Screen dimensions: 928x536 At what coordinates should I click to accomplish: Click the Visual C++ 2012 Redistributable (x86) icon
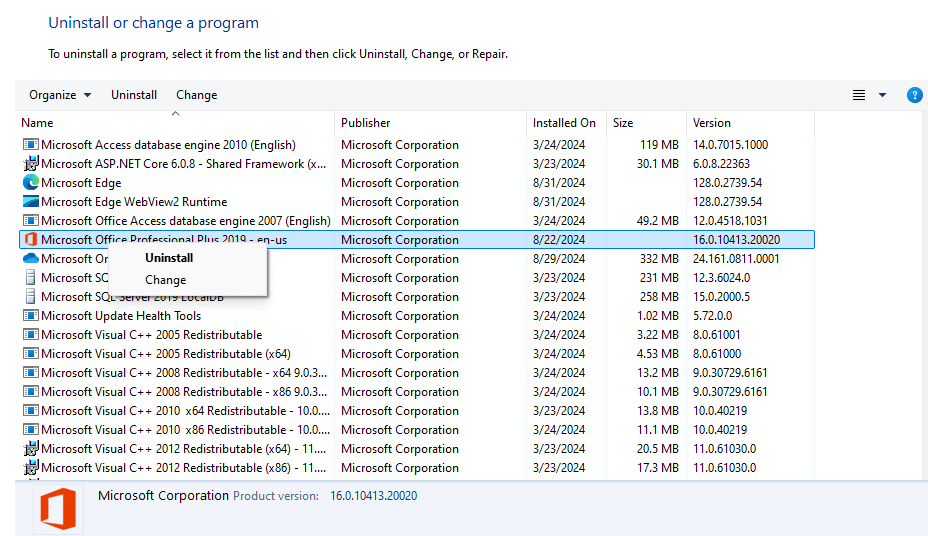tap(31, 467)
